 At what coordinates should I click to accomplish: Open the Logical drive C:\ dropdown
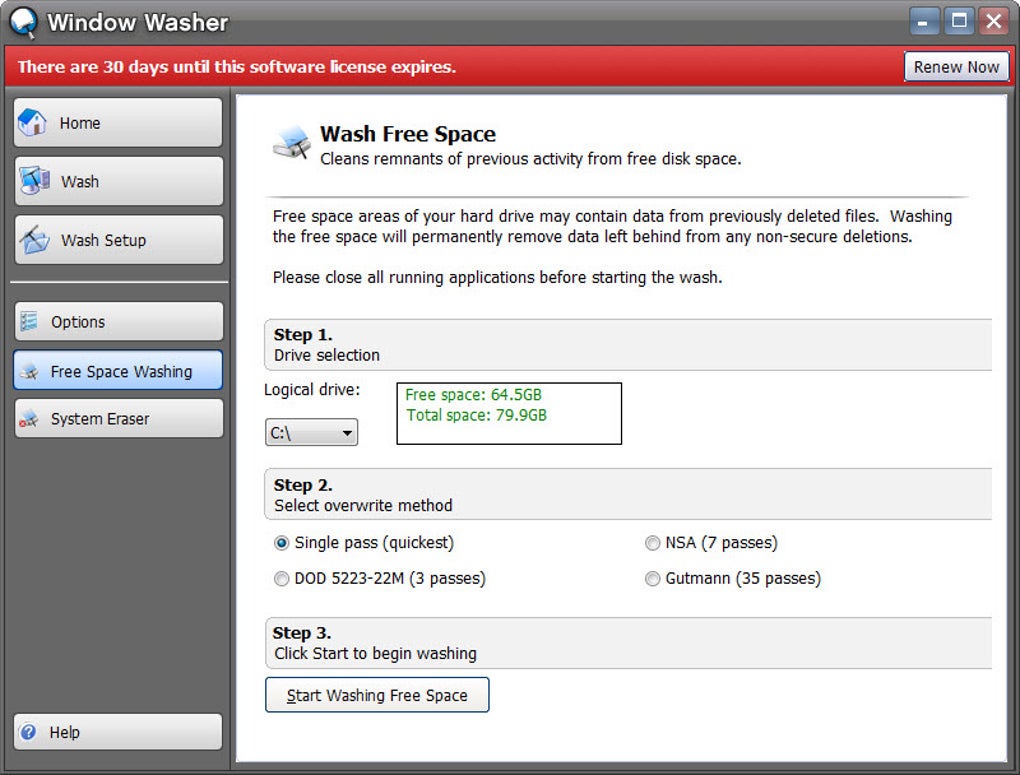pyautogui.click(x=312, y=433)
